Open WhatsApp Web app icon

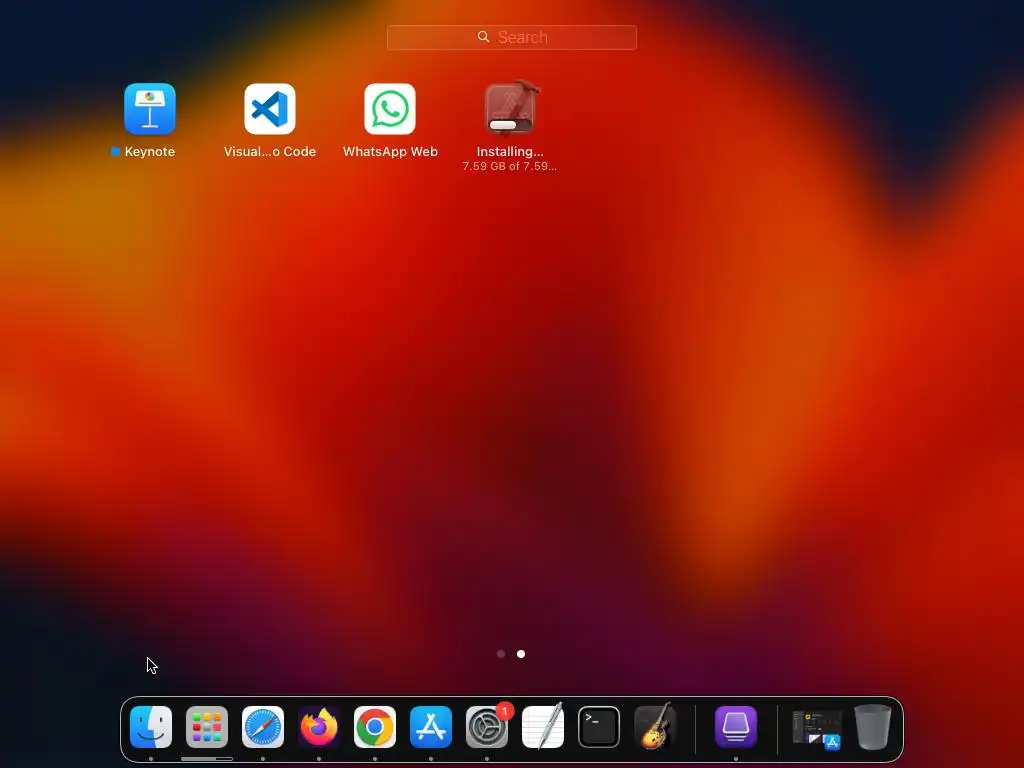pyautogui.click(x=390, y=109)
